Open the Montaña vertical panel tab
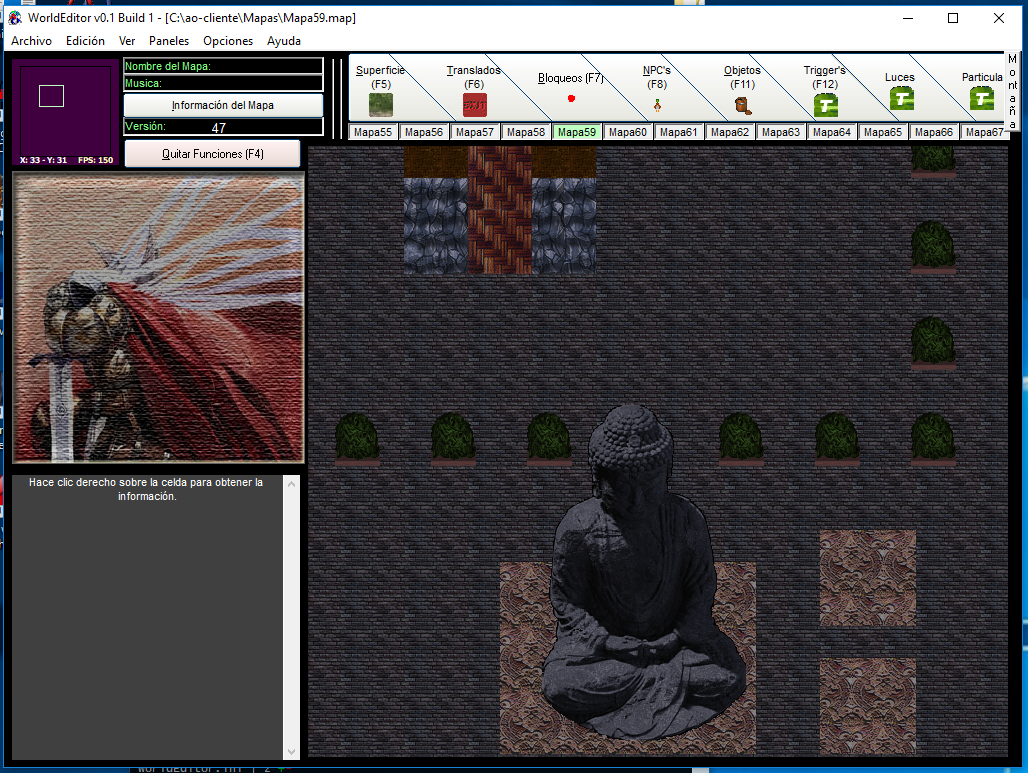Viewport: 1028px width, 773px height. click(1012, 92)
